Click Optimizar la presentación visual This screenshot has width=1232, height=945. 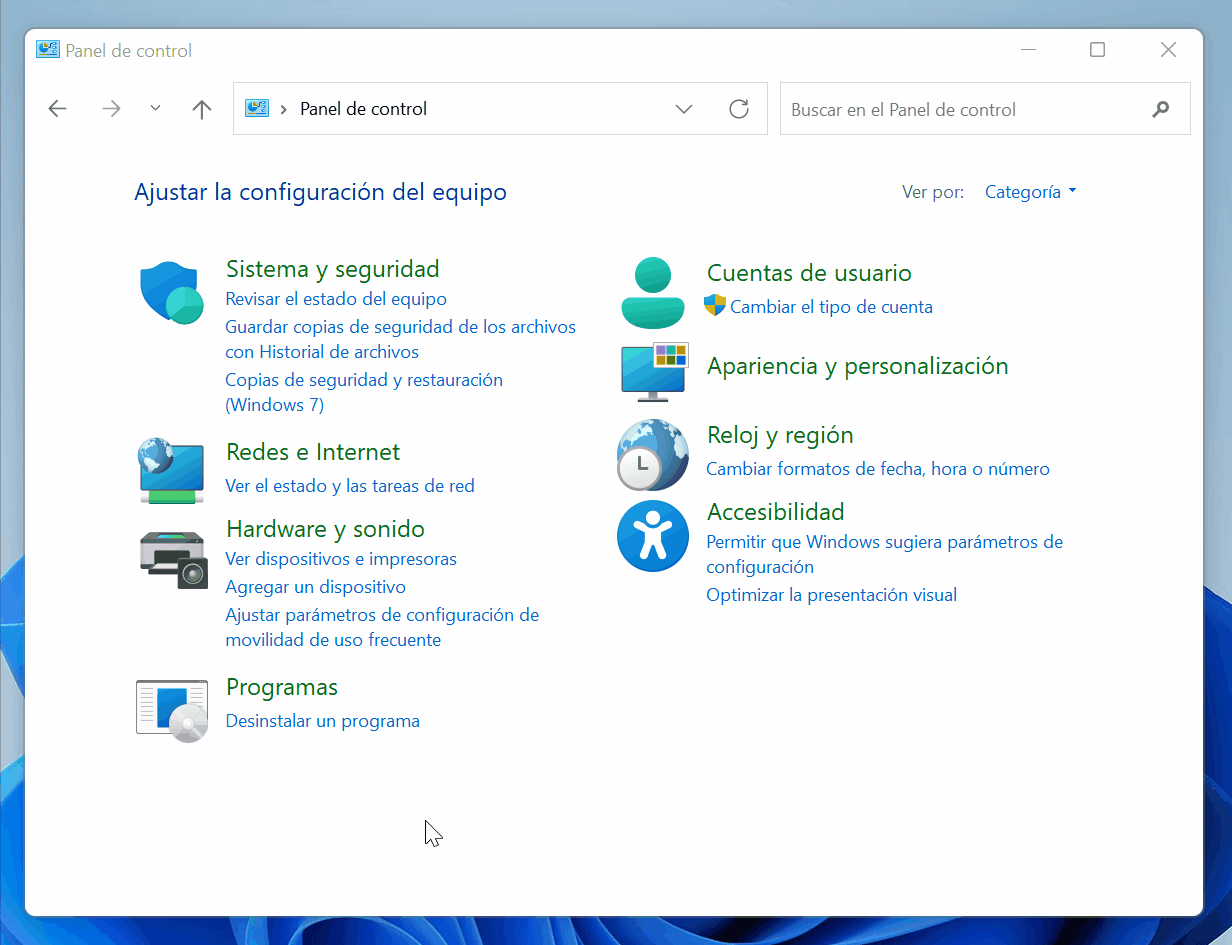tap(831, 595)
